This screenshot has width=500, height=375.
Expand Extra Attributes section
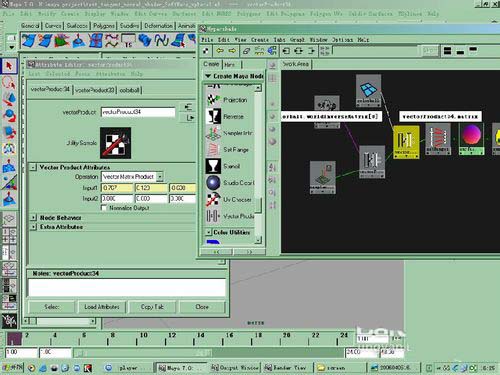coord(33,227)
